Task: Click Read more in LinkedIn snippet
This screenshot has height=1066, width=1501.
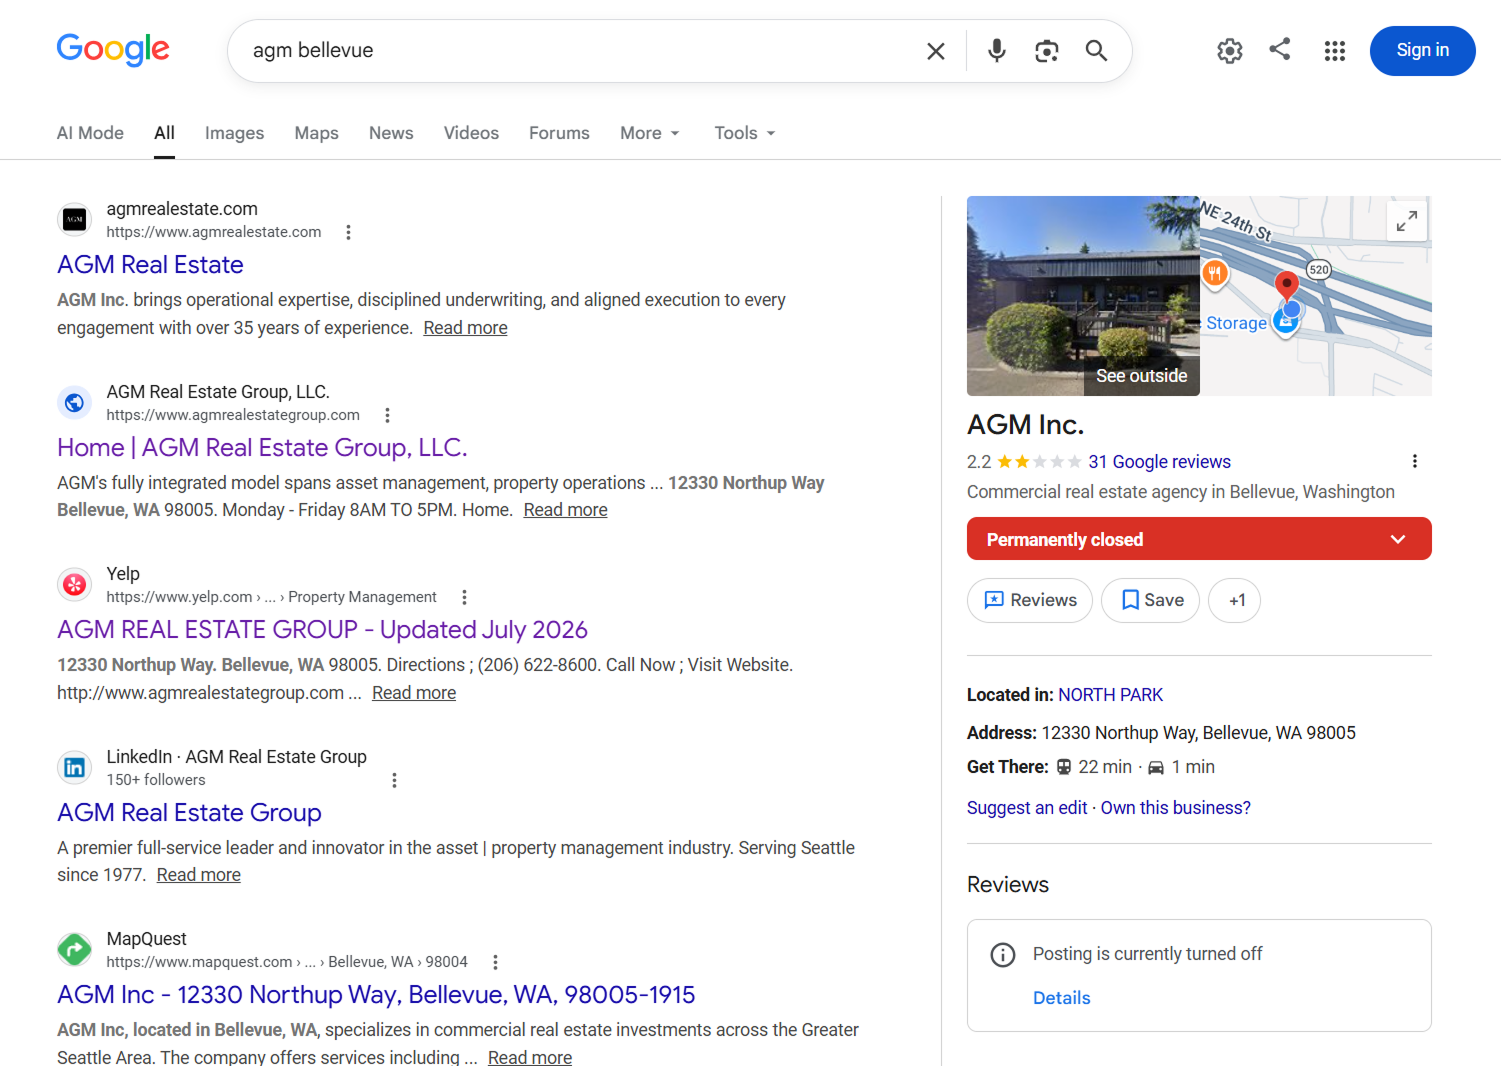Action: [x=198, y=875]
